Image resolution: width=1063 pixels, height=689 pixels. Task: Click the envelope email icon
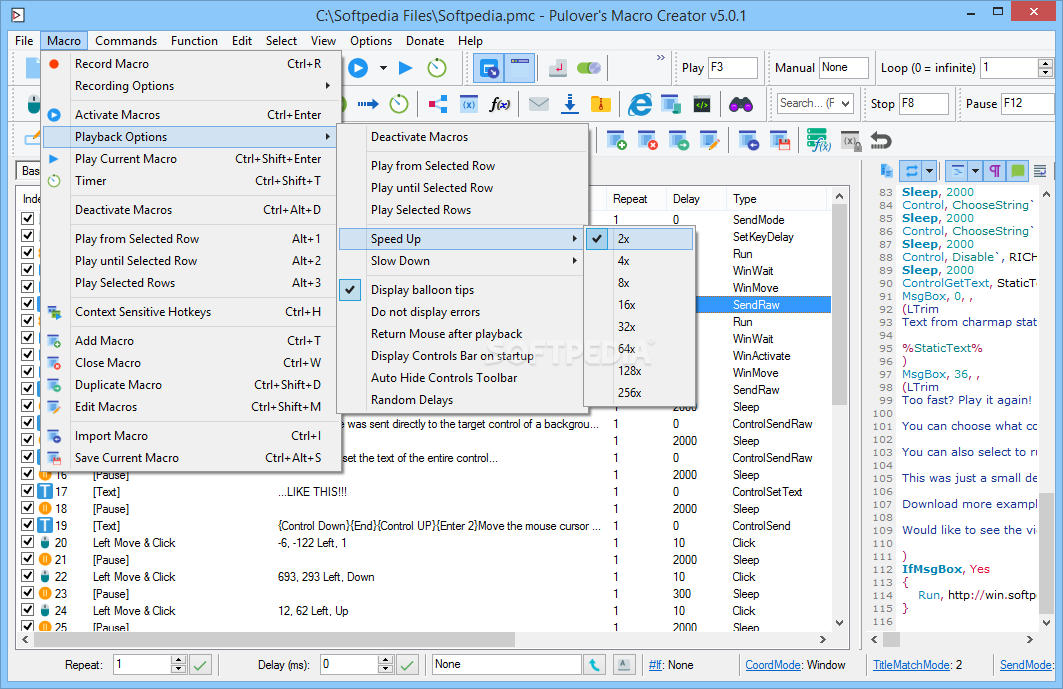[538, 104]
